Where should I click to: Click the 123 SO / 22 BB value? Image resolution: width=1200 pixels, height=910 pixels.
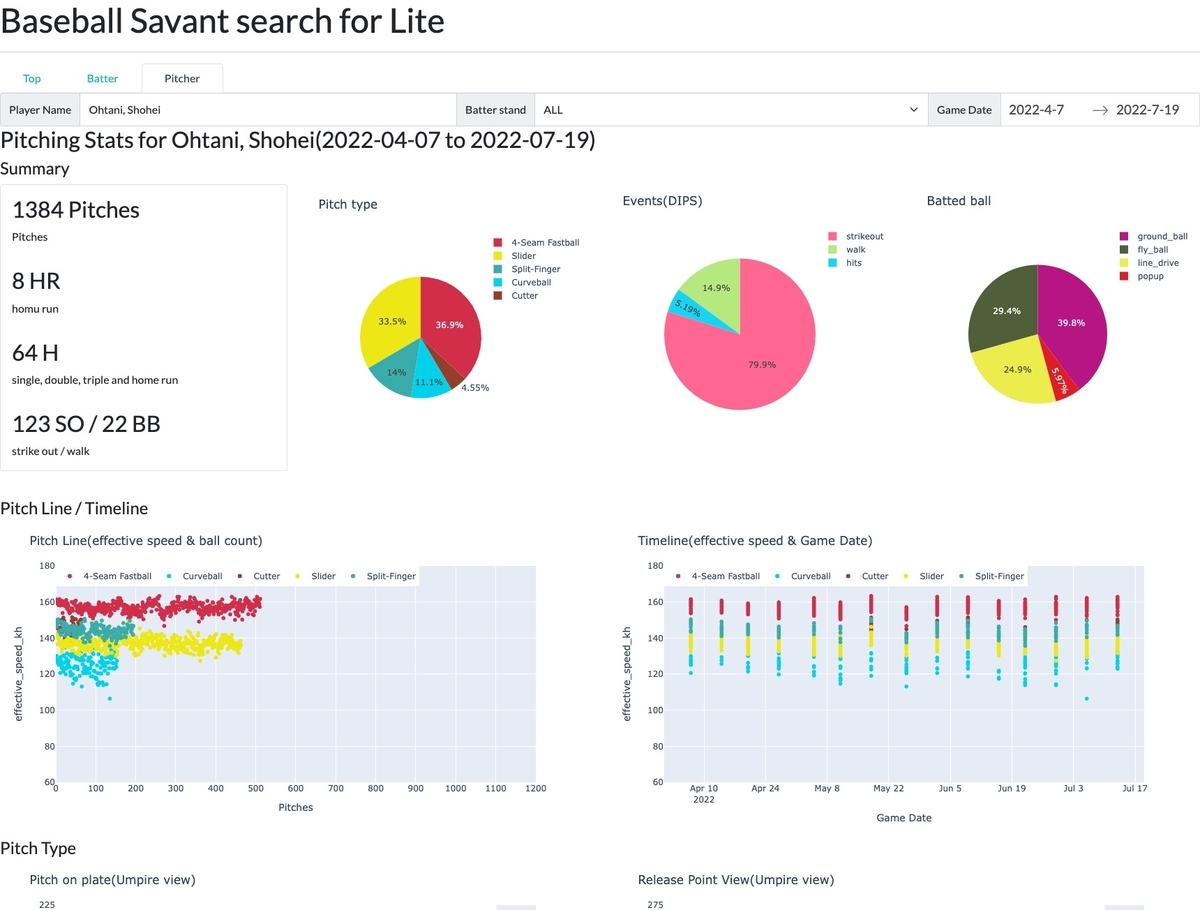(x=86, y=424)
